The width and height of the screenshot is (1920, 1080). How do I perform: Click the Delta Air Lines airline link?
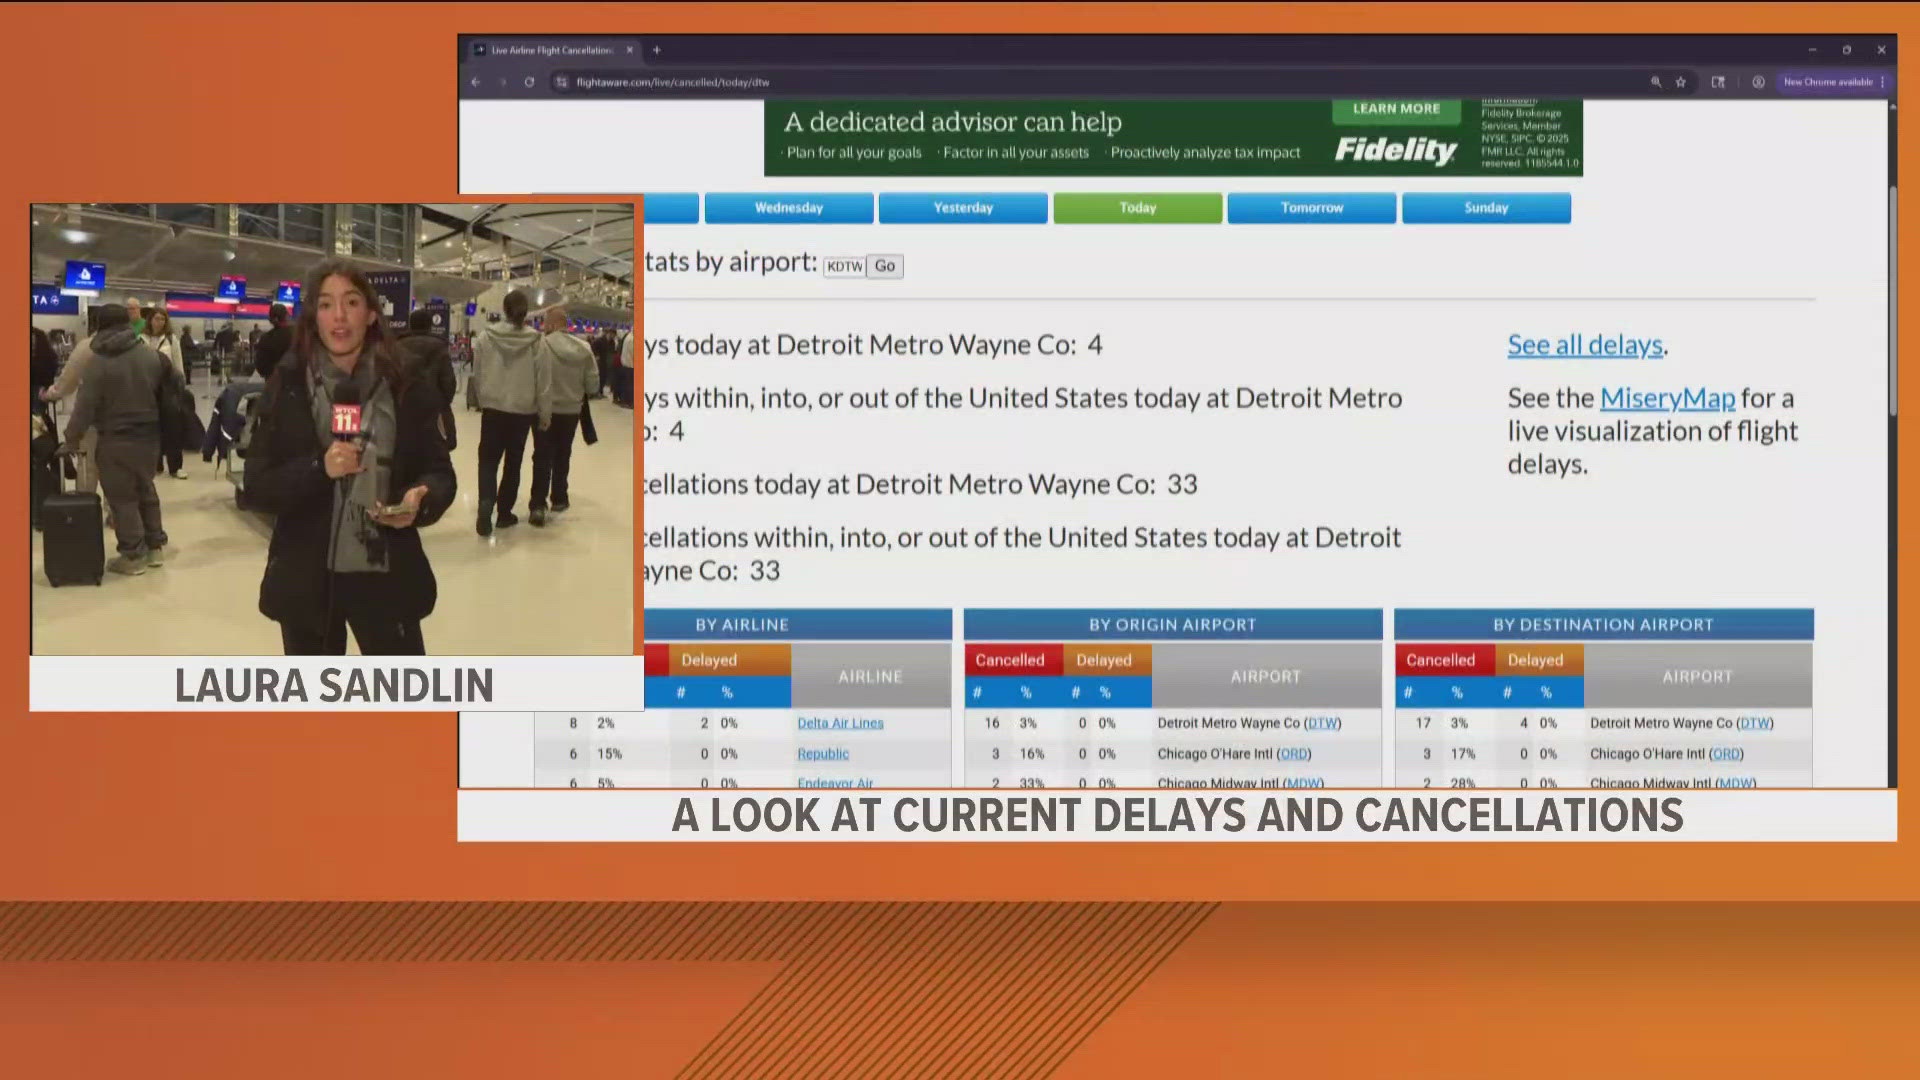tap(840, 723)
